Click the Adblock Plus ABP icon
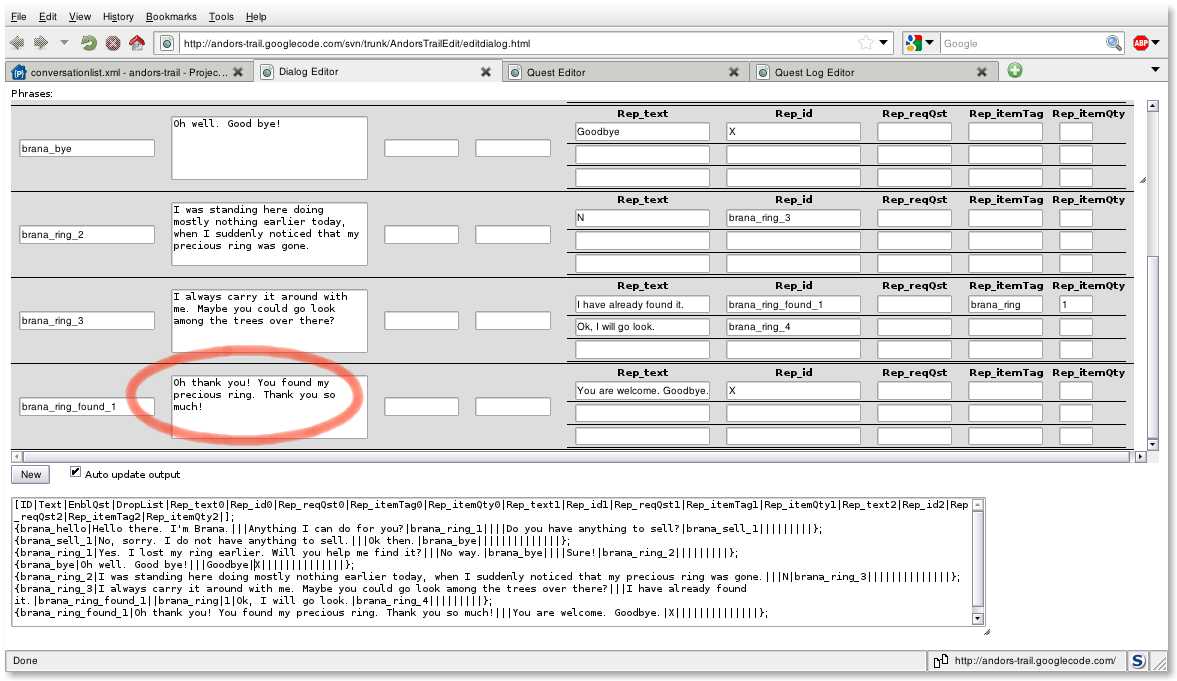Screen dimensions: 1177x681 tap(1141, 43)
